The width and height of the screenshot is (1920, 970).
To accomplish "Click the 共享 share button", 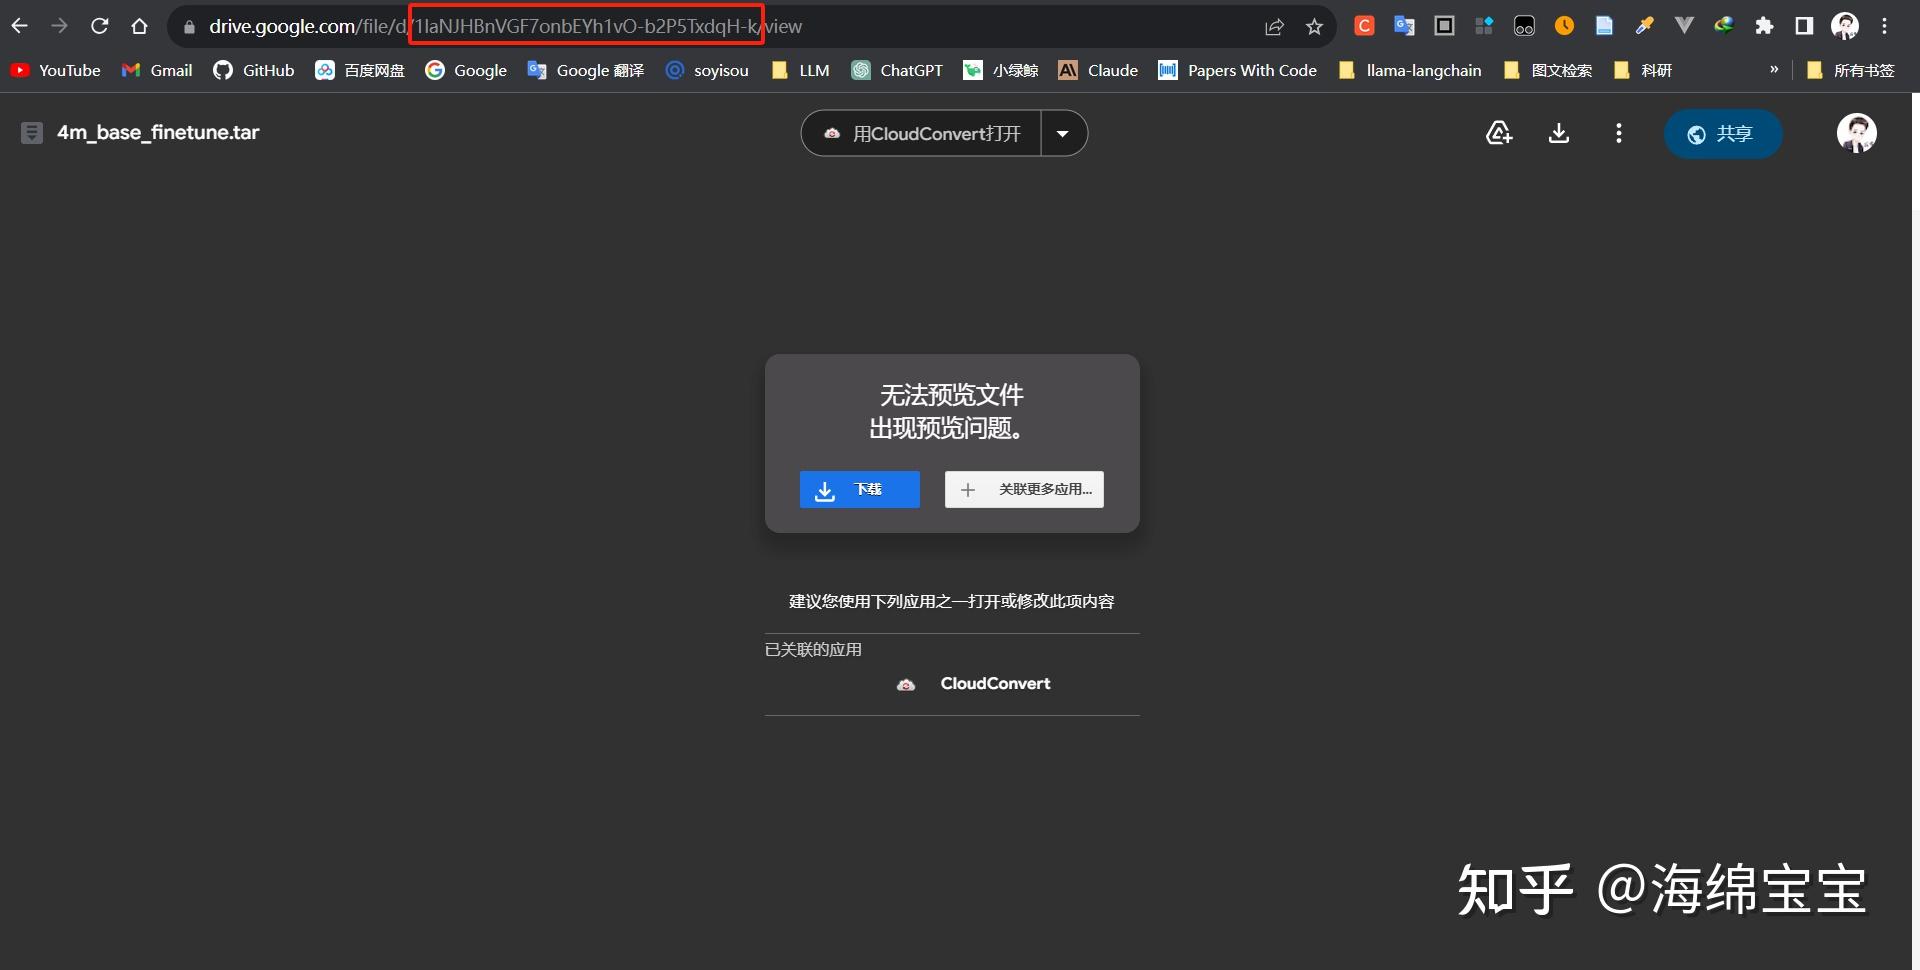I will [x=1723, y=132].
